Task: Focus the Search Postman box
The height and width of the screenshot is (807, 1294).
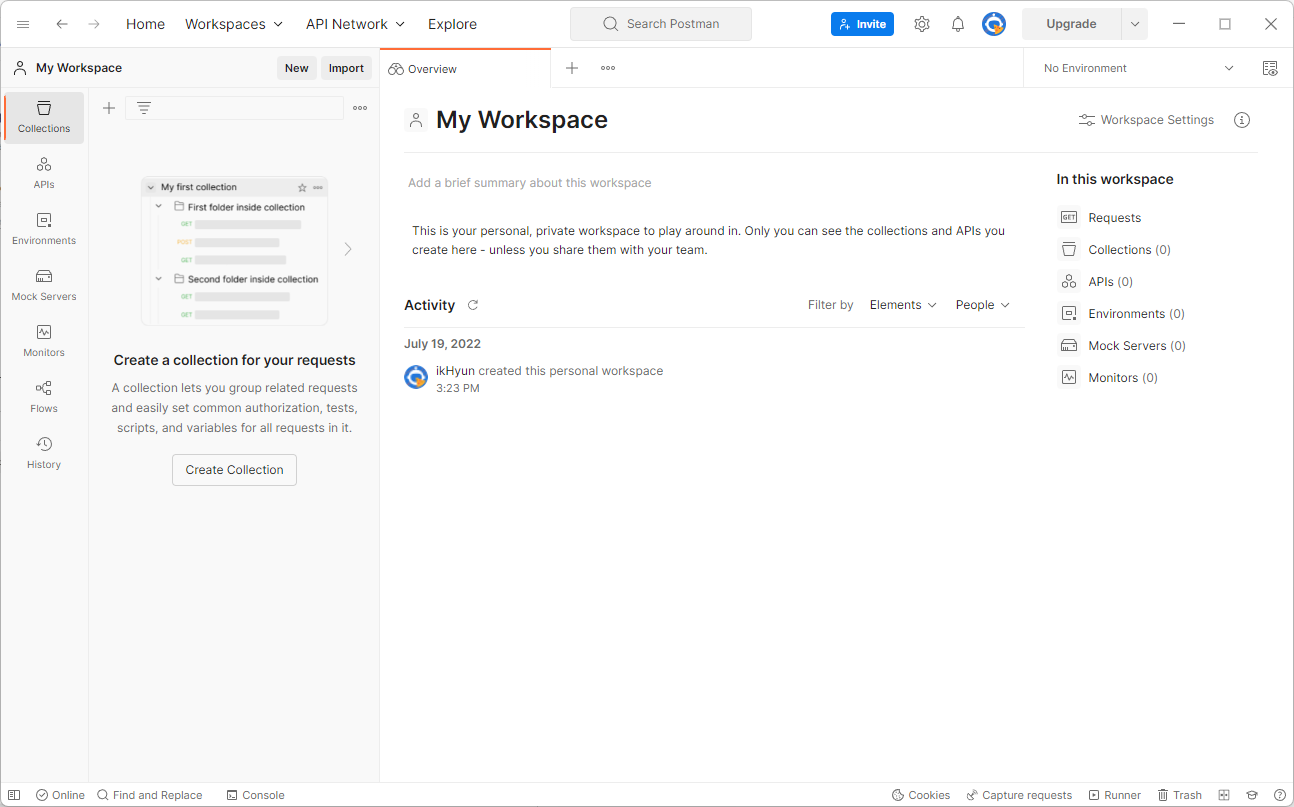Action: coord(661,24)
